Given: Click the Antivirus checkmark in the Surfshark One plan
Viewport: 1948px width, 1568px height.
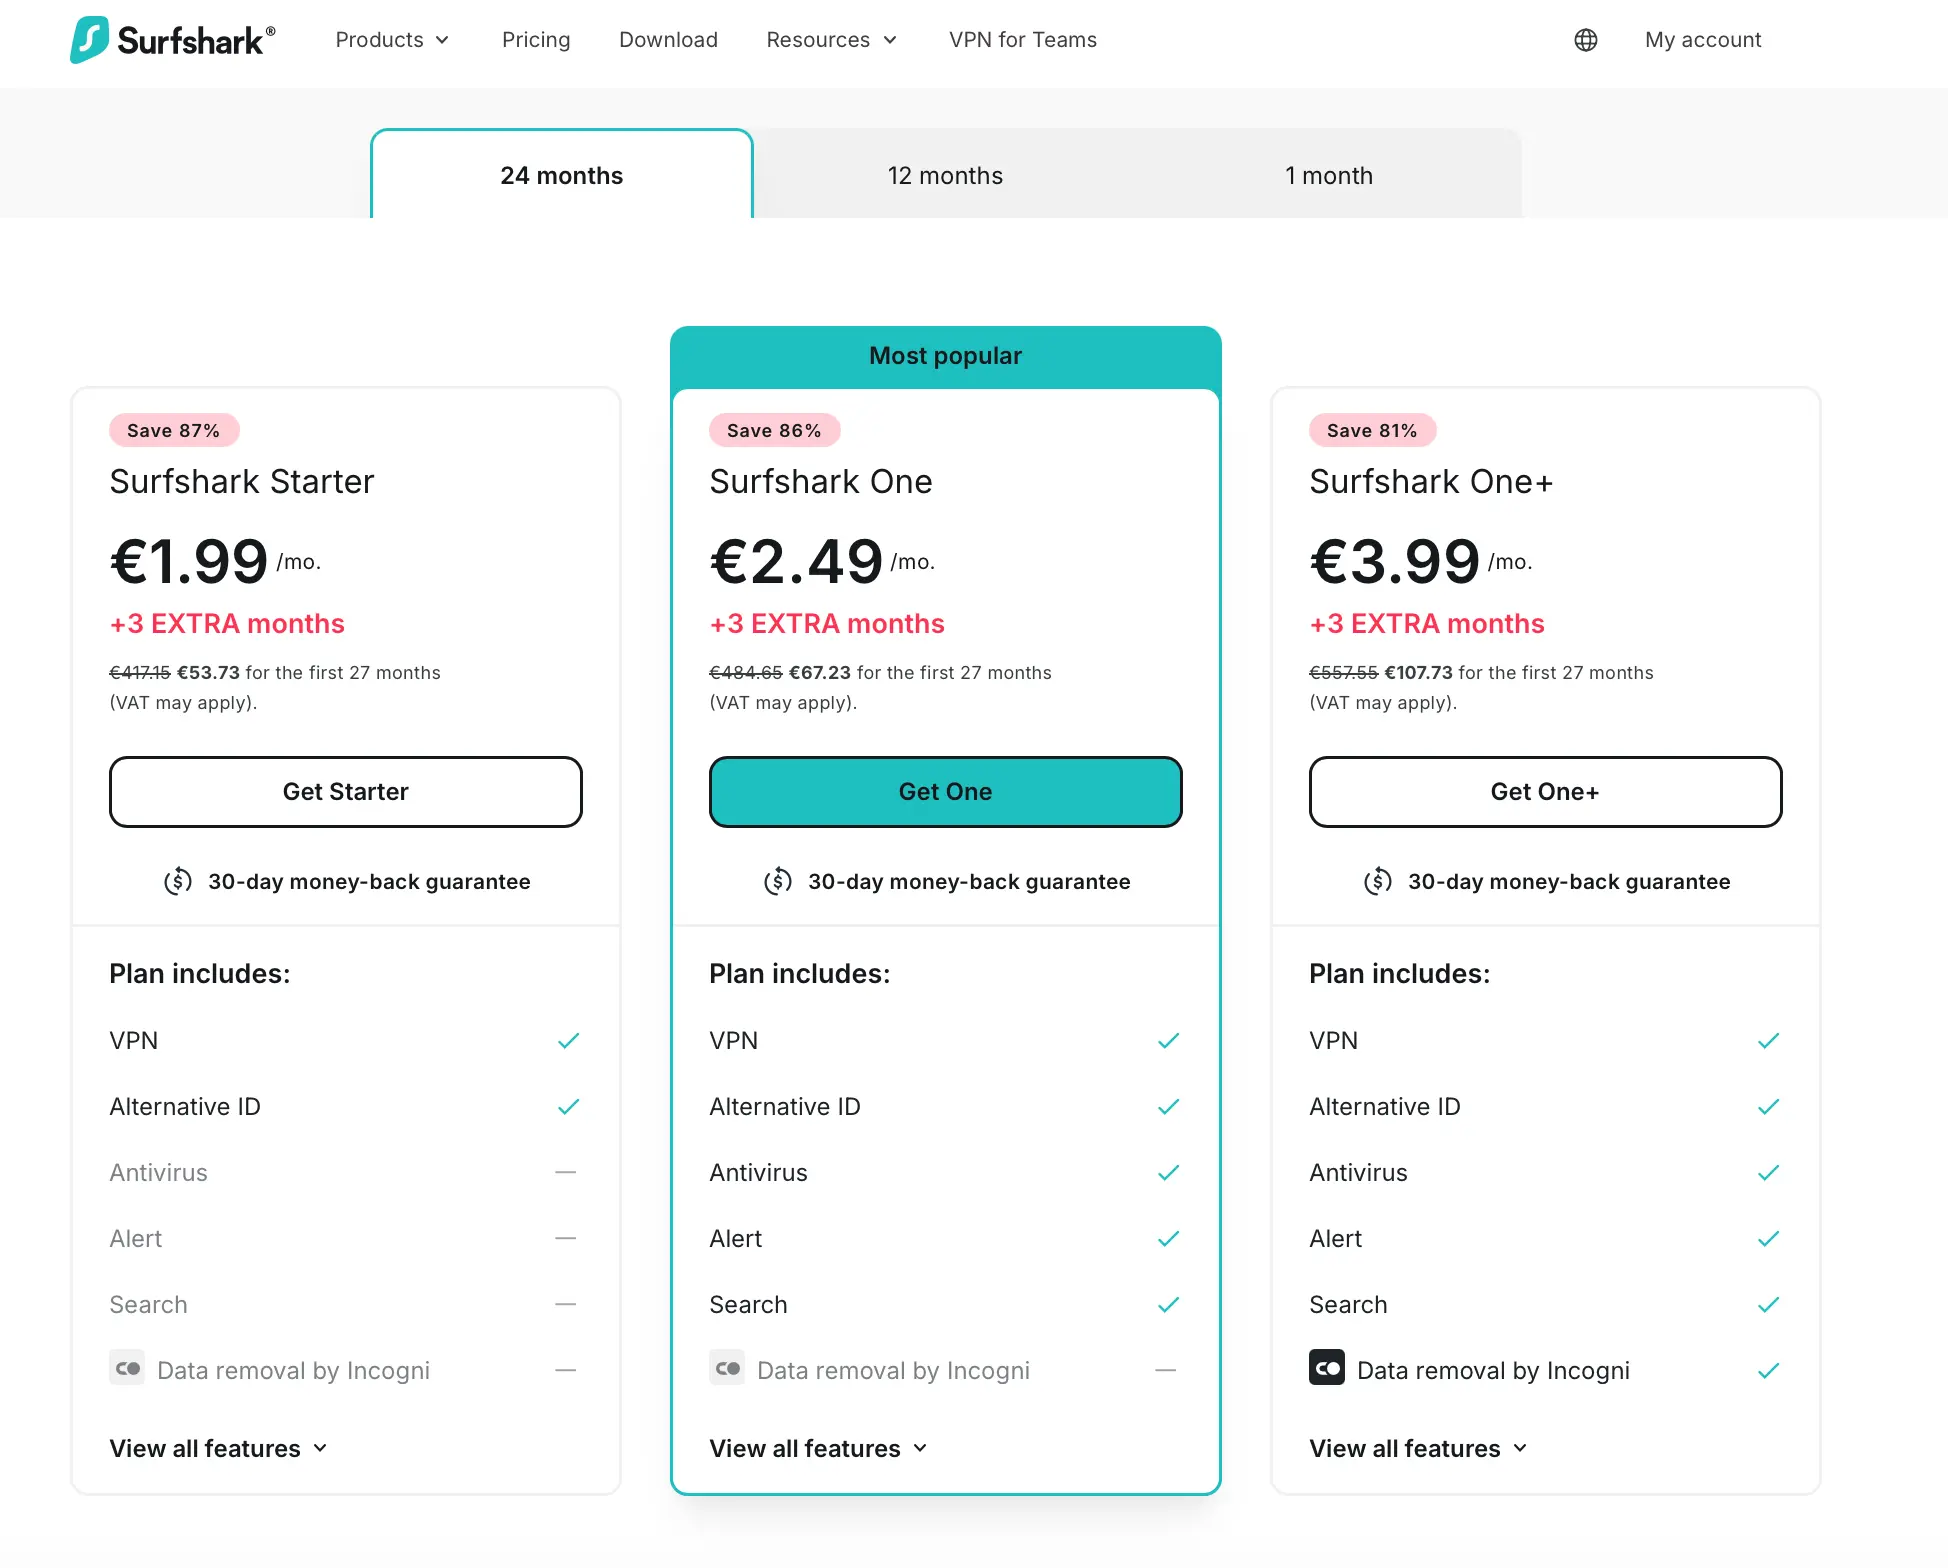Looking at the screenshot, I should click(1168, 1173).
